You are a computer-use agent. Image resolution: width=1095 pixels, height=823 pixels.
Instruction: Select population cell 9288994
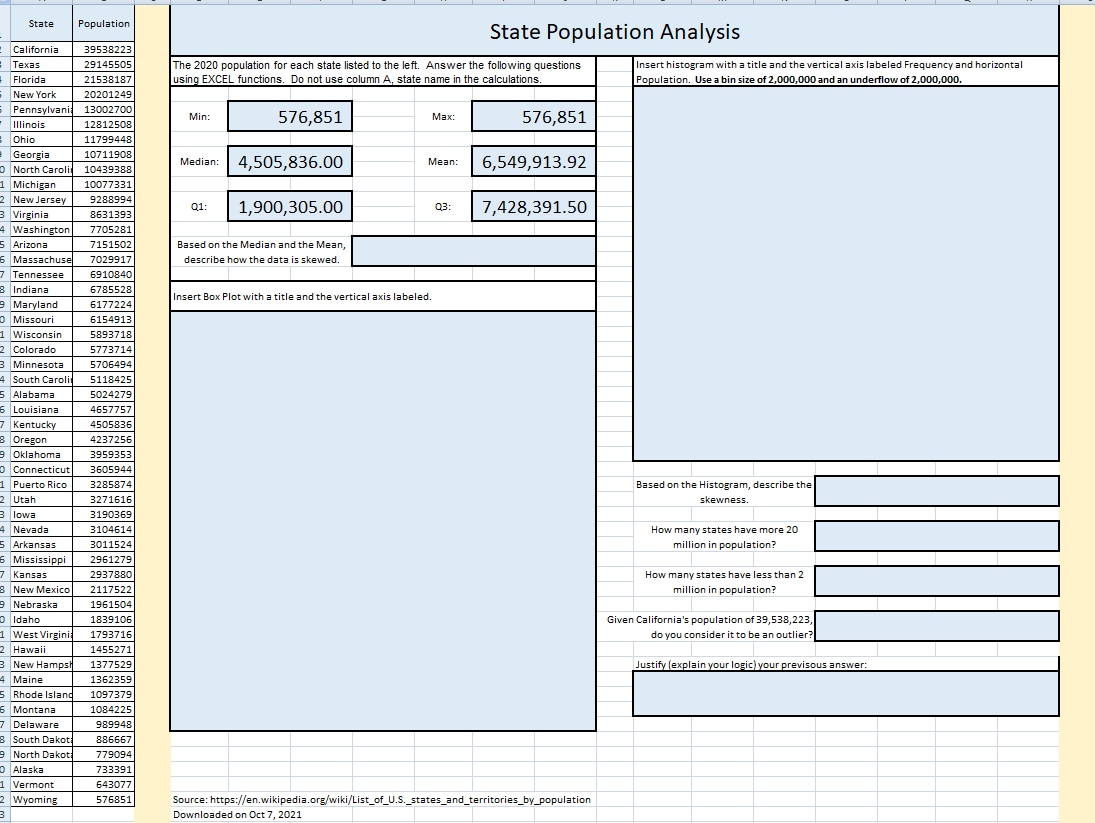tap(103, 200)
